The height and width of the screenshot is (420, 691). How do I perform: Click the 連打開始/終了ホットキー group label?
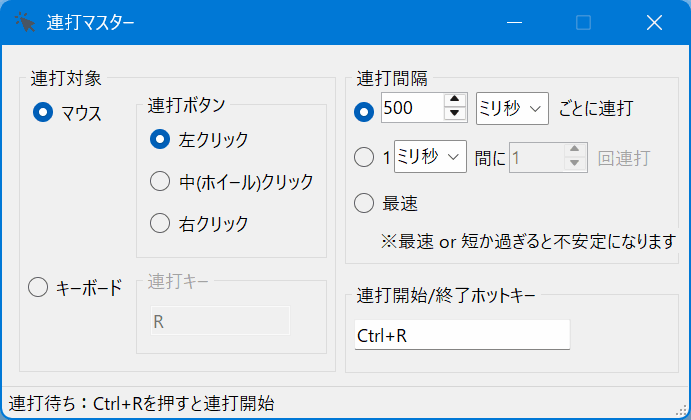[x=446, y=295]
